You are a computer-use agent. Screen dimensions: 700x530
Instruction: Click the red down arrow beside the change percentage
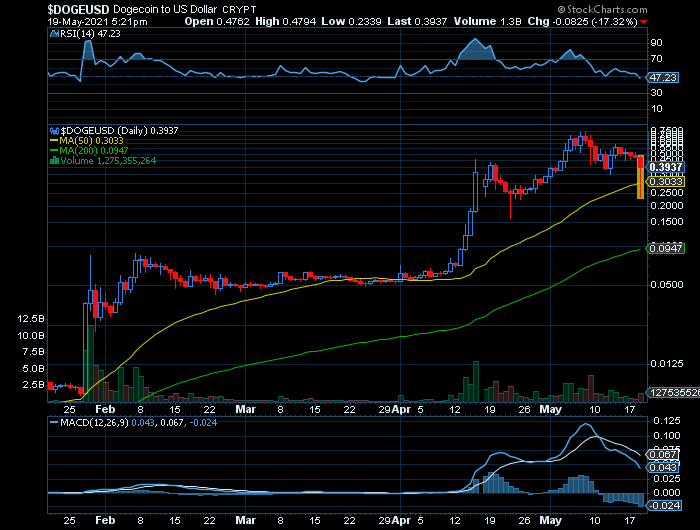click(x=643, y=22)
